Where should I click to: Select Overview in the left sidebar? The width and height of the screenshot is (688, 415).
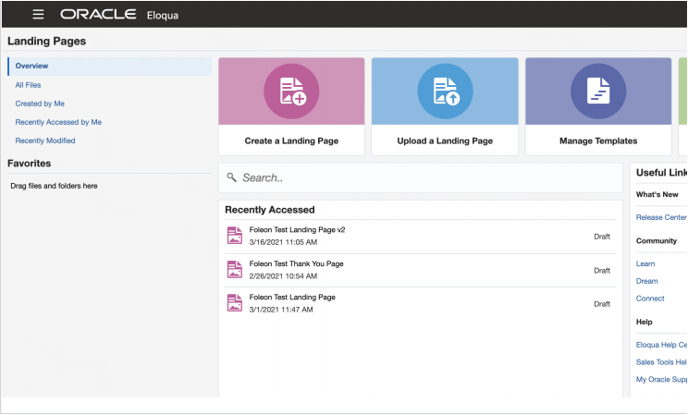tap(32, 66)
